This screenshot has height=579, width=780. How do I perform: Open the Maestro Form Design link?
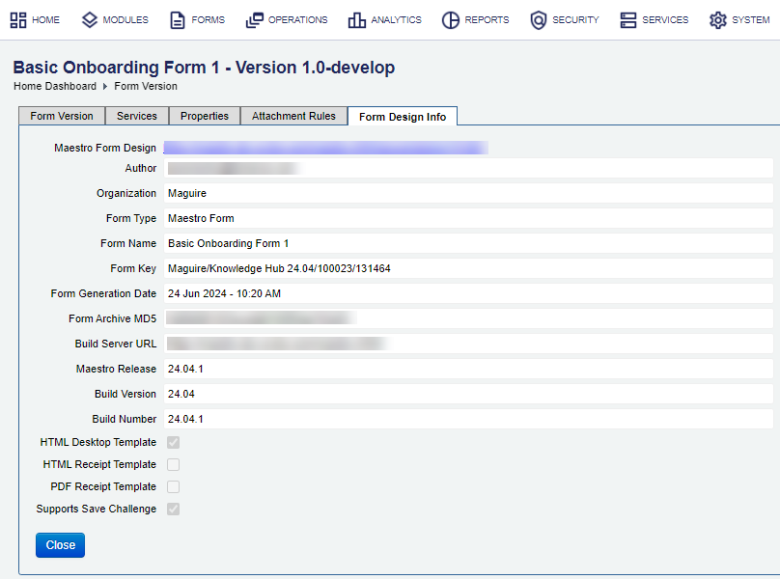coord(326,148)
